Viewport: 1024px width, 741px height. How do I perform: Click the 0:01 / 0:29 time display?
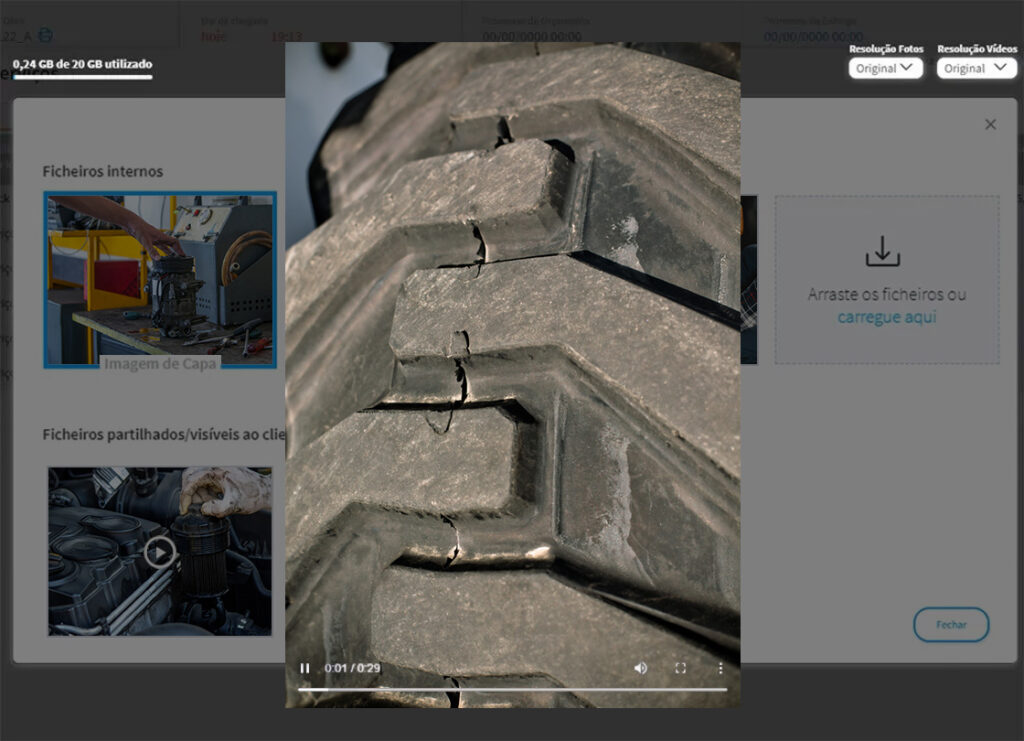[352, 668]
